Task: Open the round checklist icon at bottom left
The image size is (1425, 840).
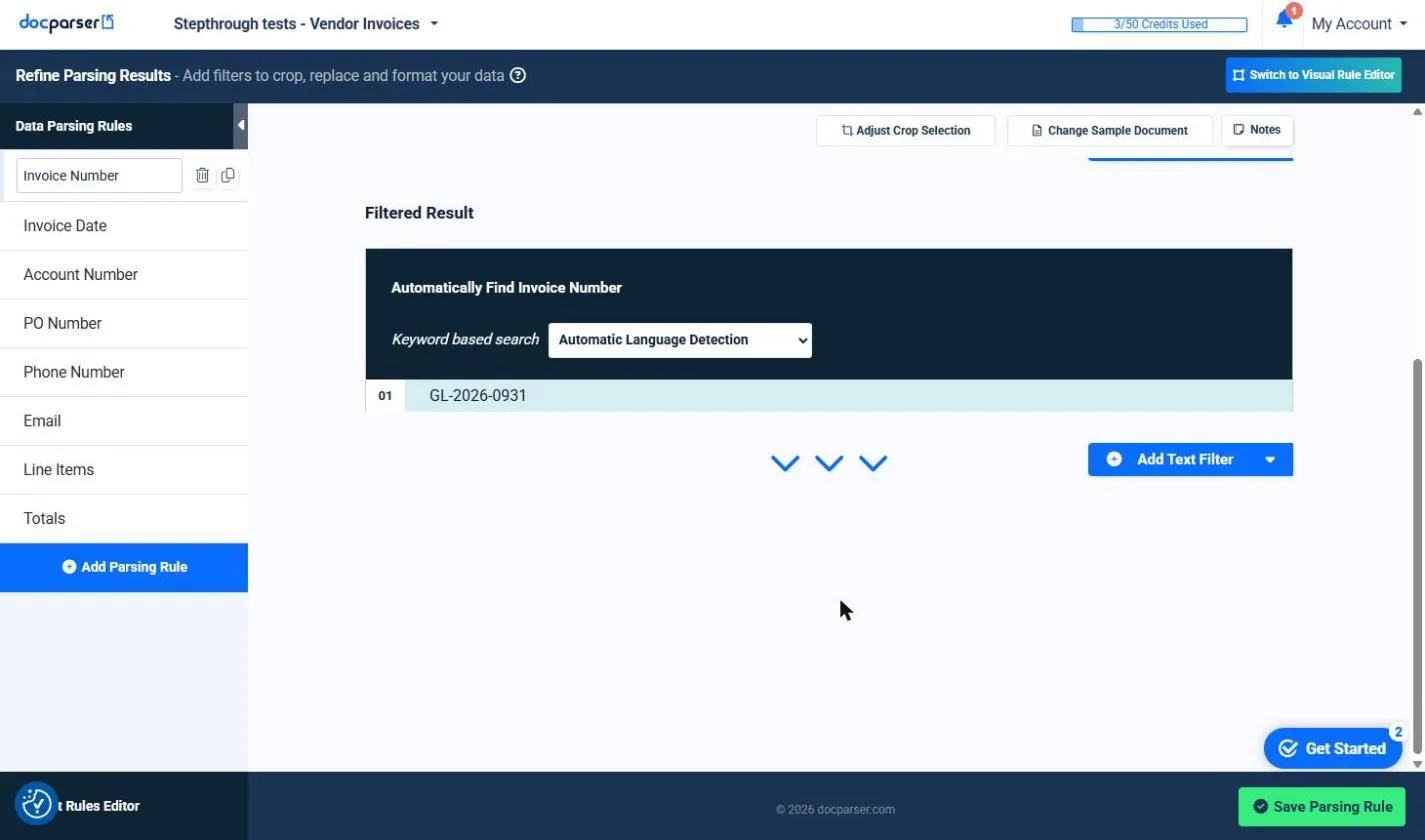Action: click(x=36, y=803)
